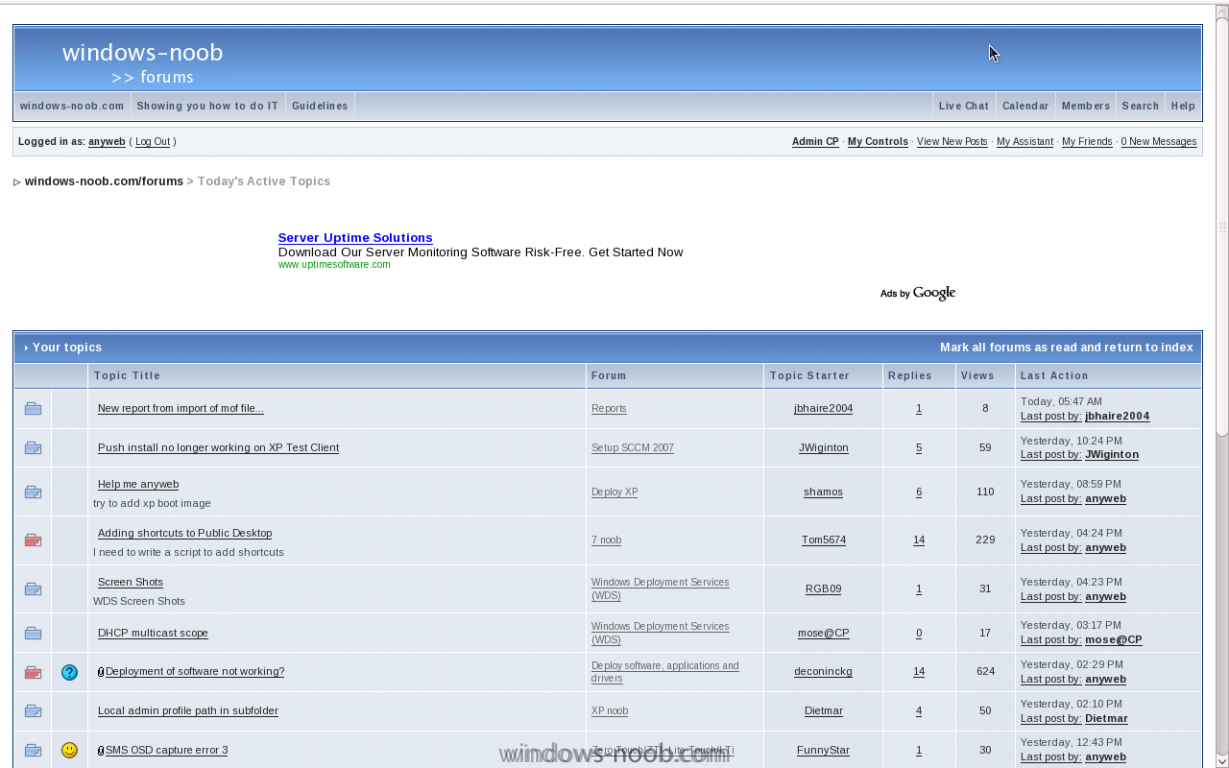Click red hot-topic folder beside Adding shortcuts
The height and width of the screenshot is (768, 1229).
pos(33,540)
